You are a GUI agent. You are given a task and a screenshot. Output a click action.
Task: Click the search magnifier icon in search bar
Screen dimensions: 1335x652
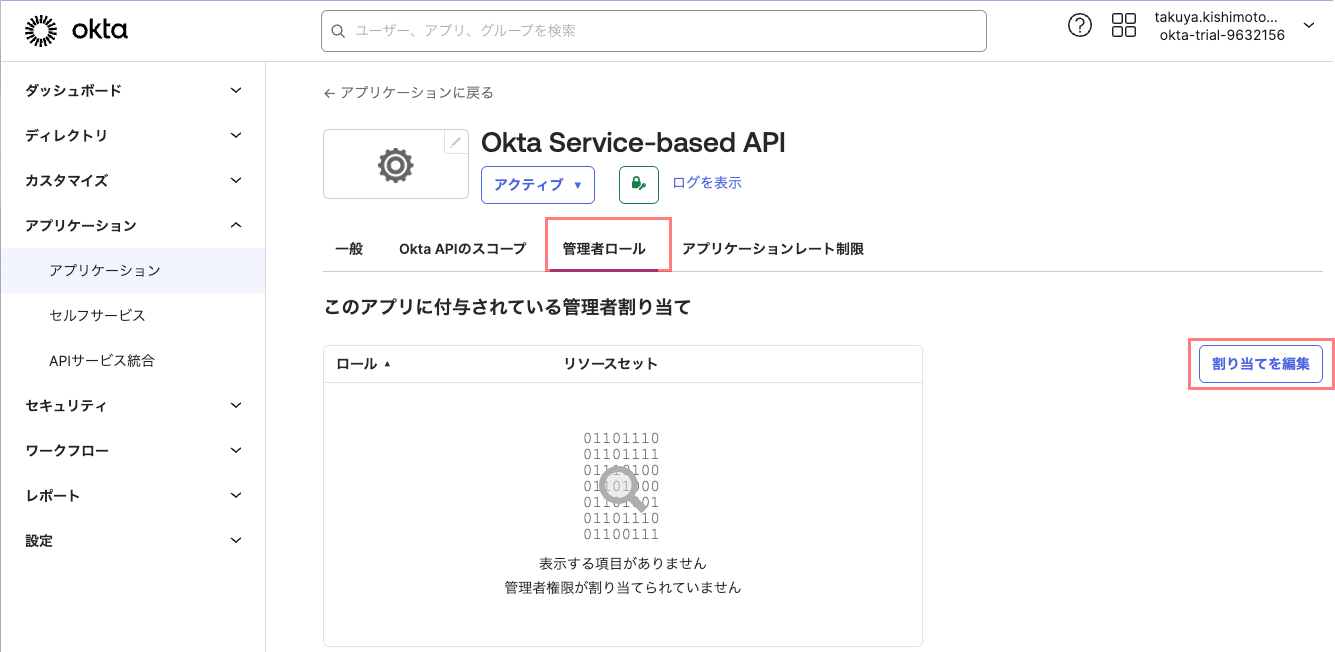338,31
